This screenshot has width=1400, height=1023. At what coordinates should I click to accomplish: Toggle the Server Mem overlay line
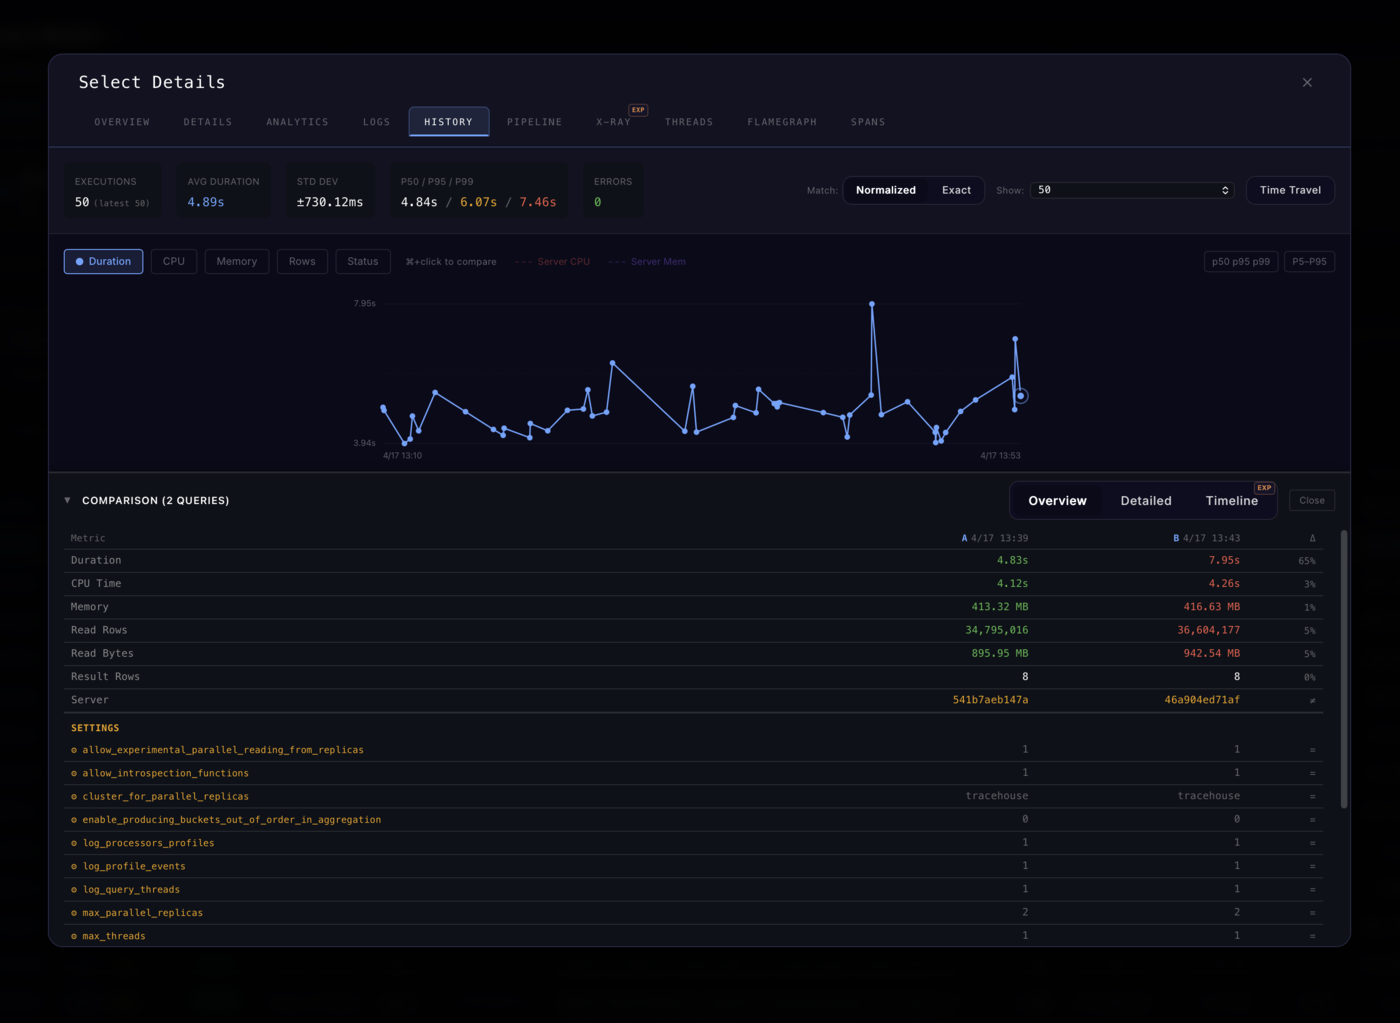click(647, 262)
